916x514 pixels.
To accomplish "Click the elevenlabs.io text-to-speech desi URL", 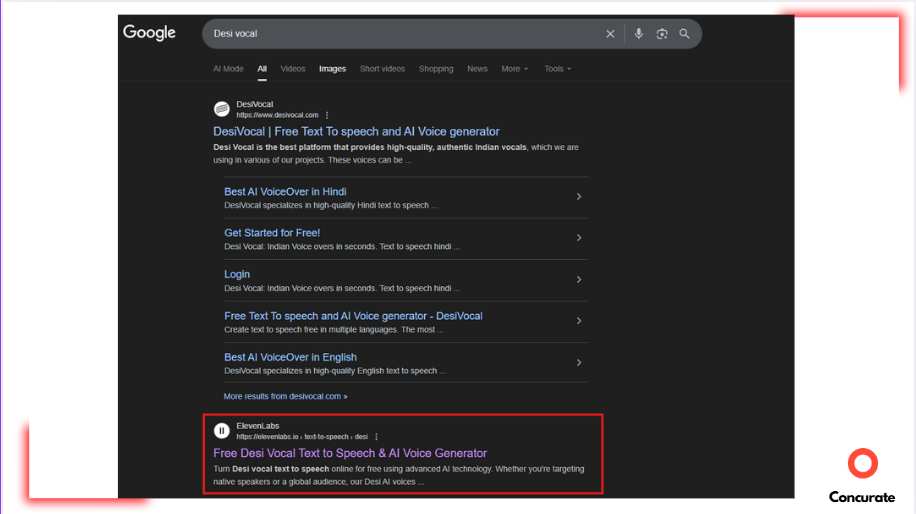I will point(302,436).
